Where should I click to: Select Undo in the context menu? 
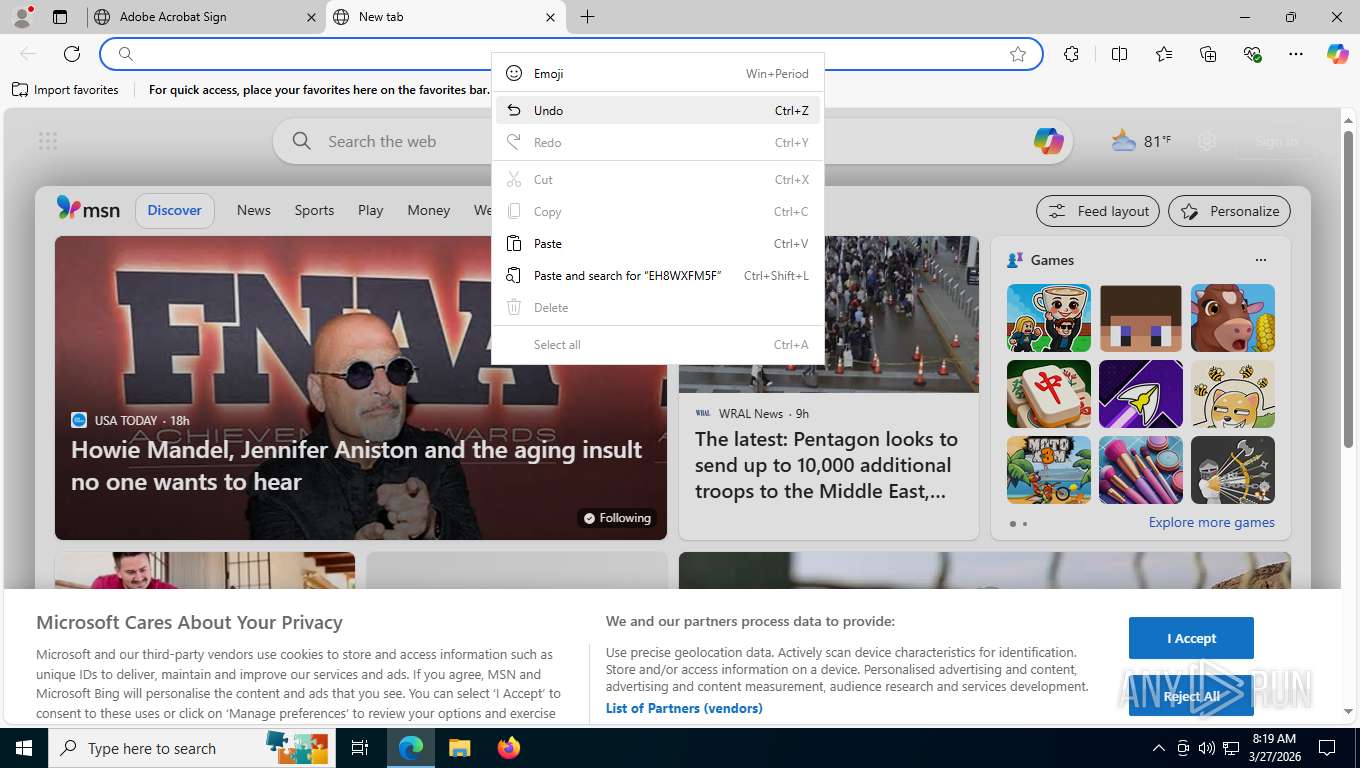pos(658,110)
